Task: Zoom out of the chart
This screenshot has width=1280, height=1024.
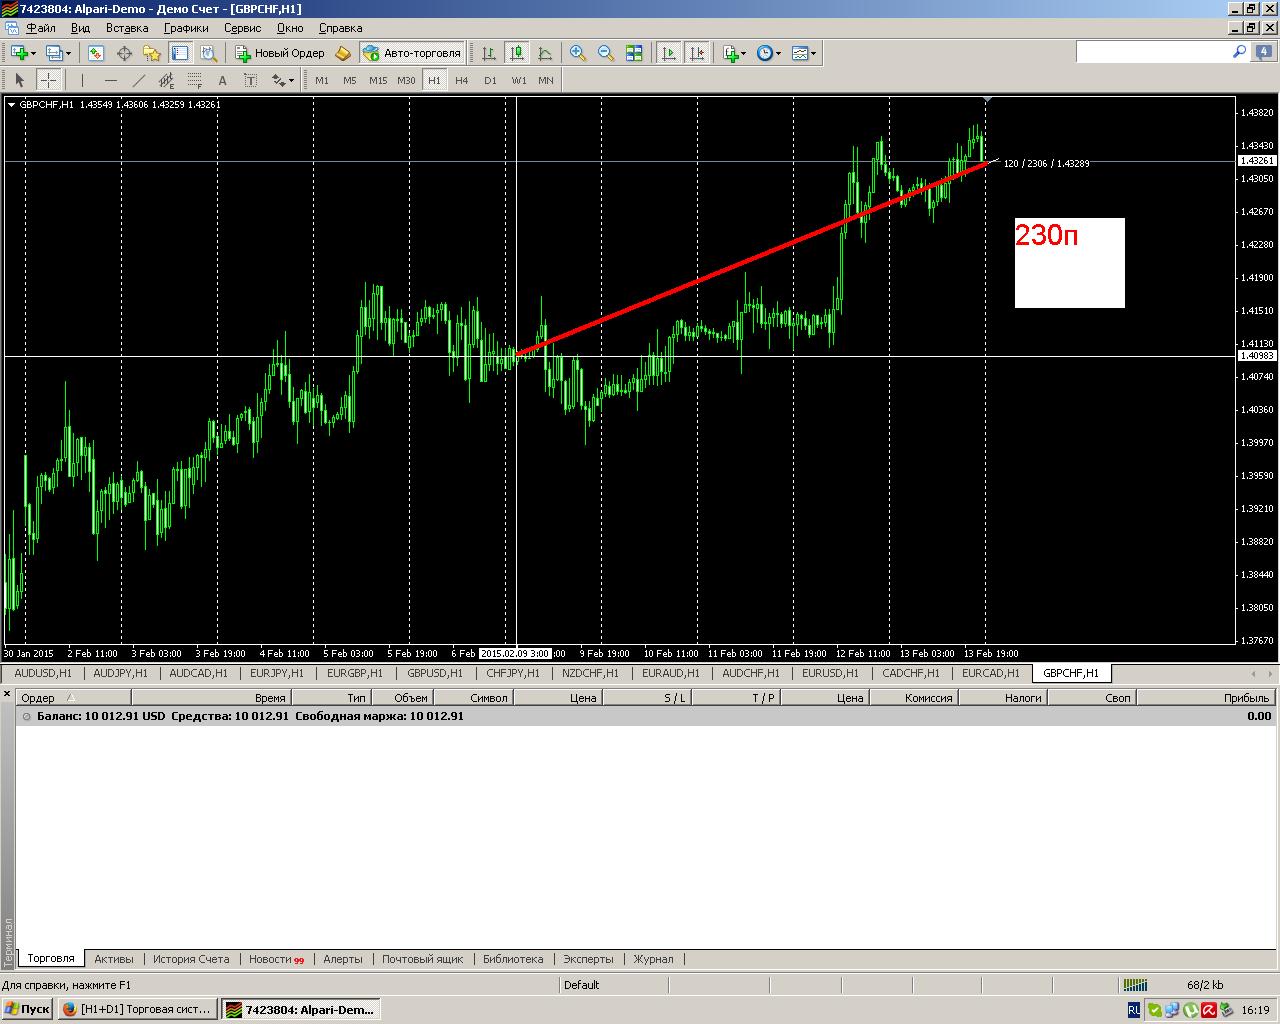Action: coord(606,53)
